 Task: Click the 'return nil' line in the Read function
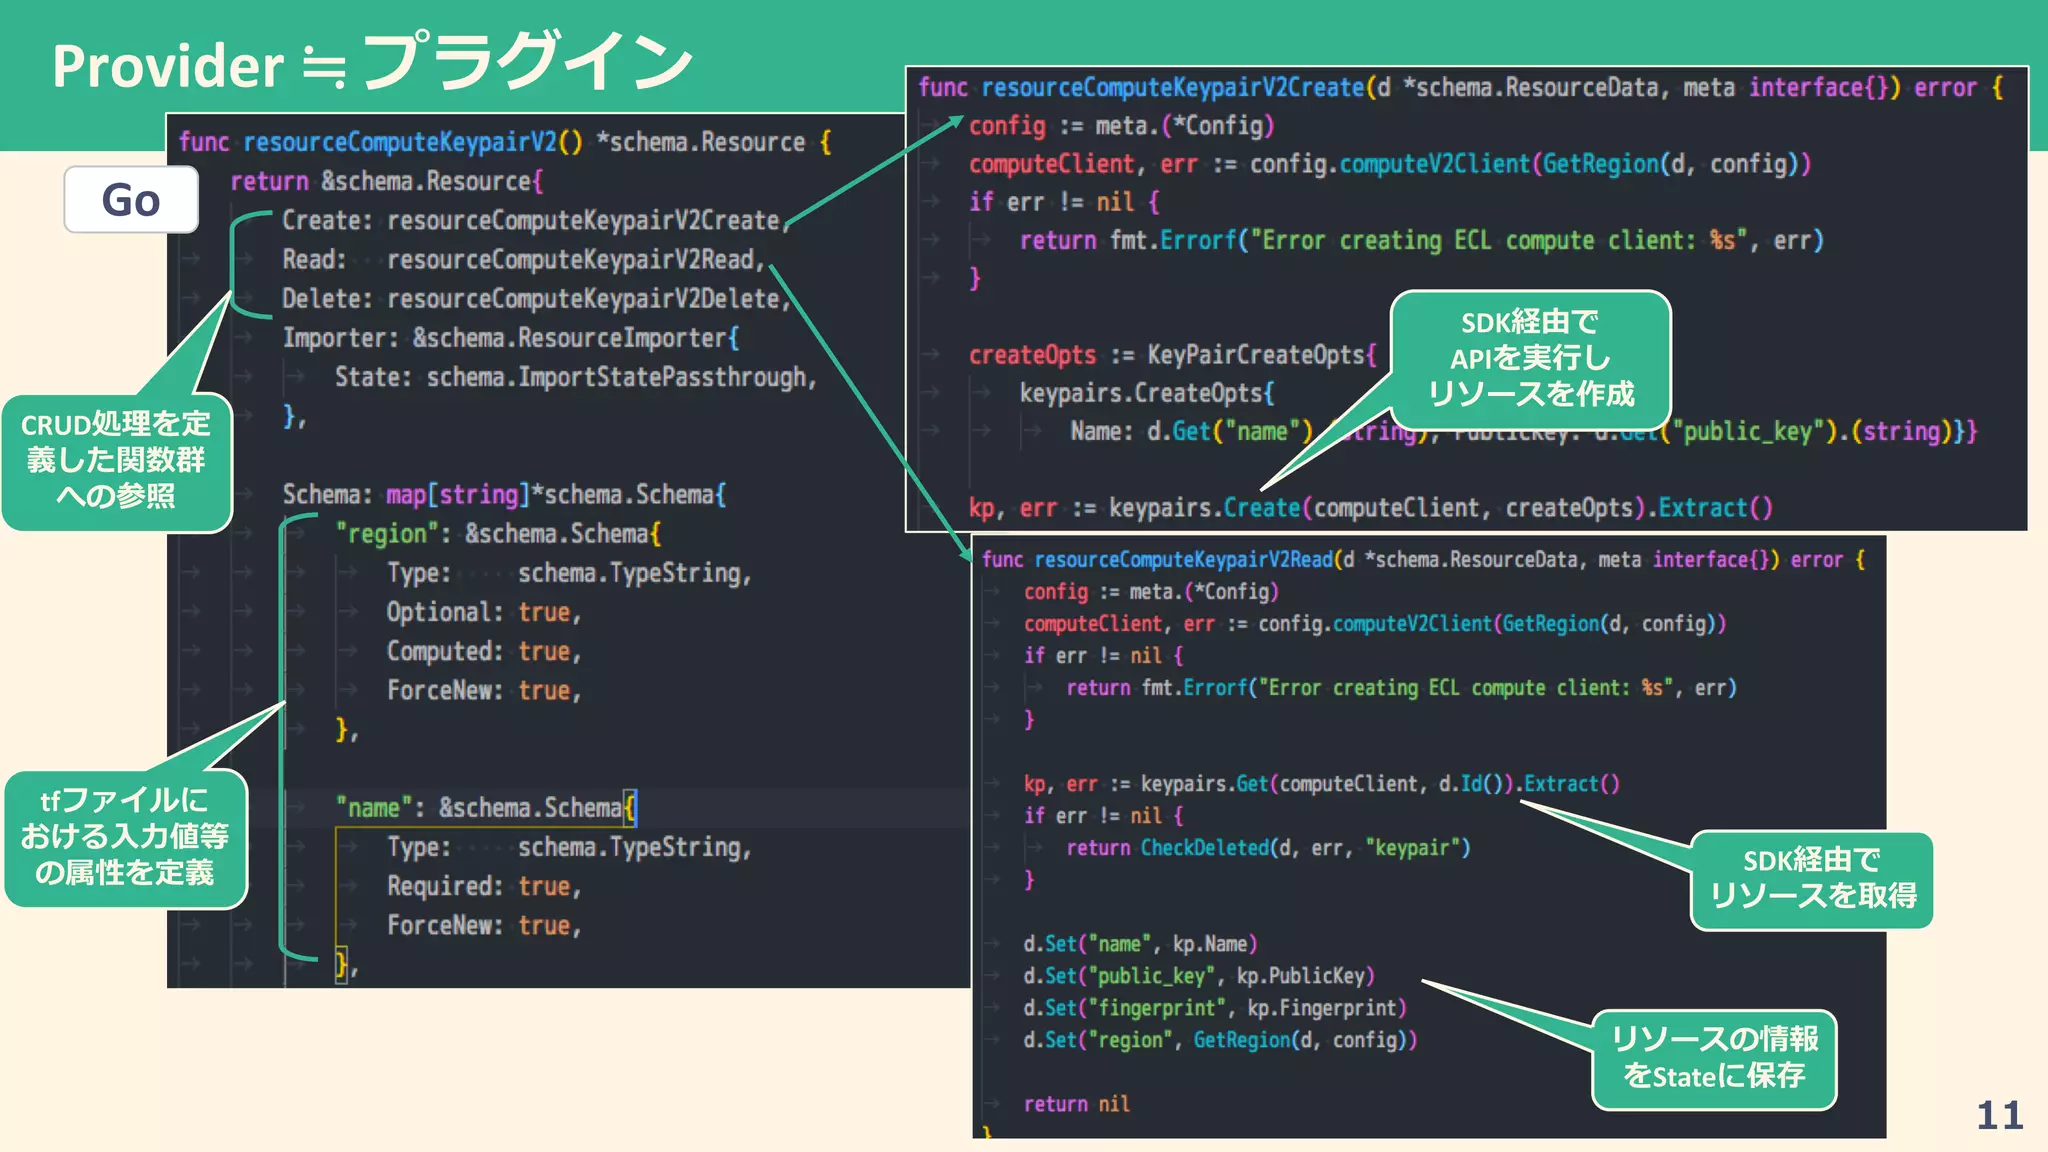click(1077, 1103)
